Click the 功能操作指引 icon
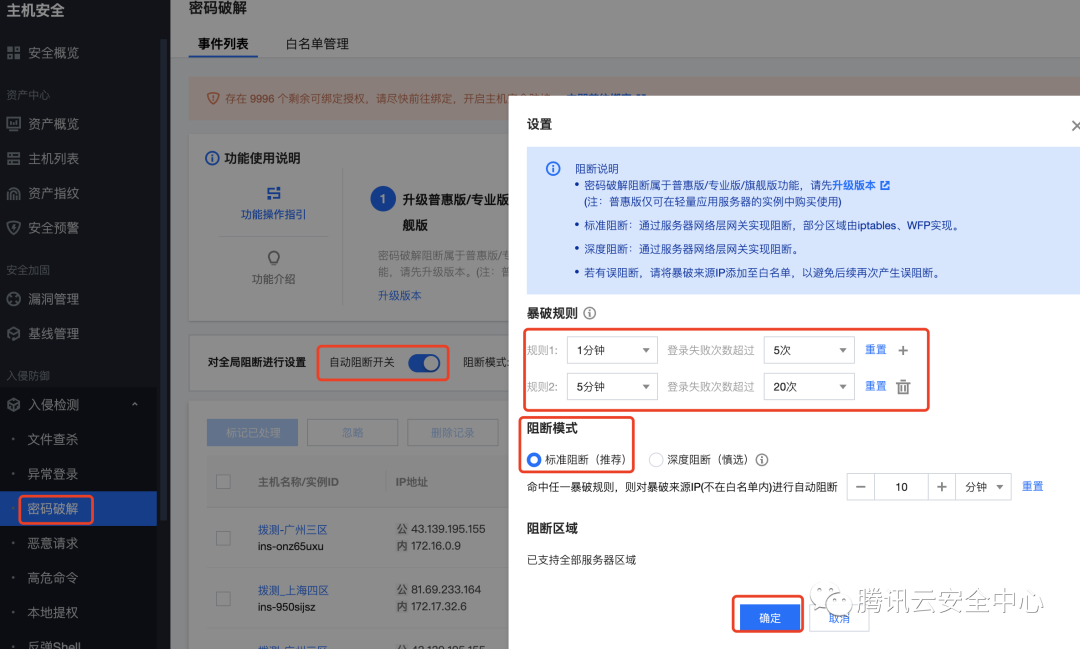1080x649 pixels. pyautogui.click(x=273, y=193)
